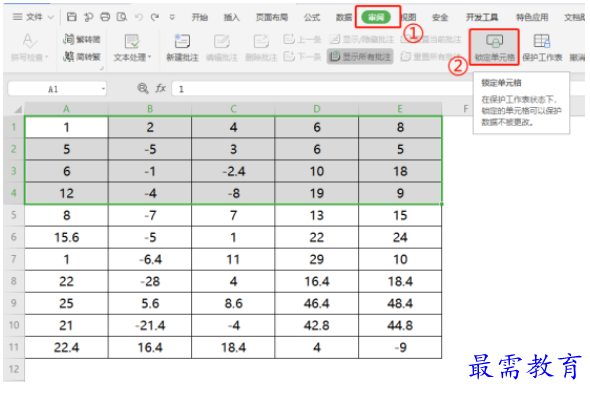The height and width of the screenshot is (398, 590).
Task: Select row 8 header
Action: pos(14,281)
